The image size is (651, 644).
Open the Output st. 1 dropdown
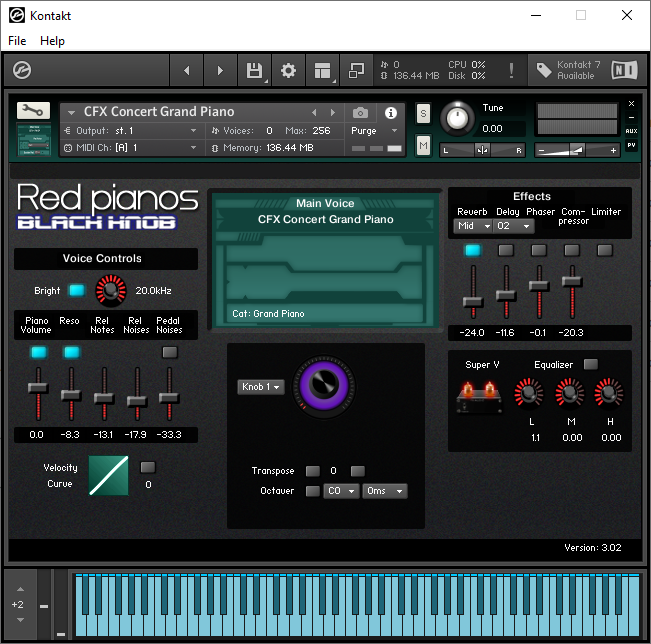click(133, 131)
